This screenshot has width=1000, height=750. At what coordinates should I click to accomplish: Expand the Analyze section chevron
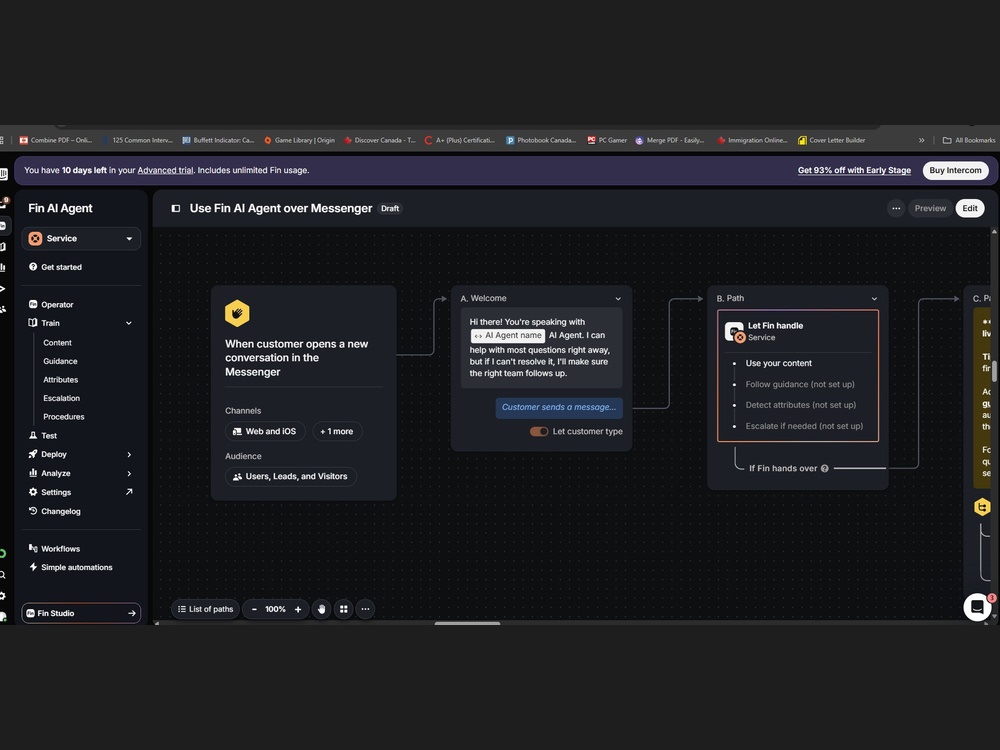[129, 473]
